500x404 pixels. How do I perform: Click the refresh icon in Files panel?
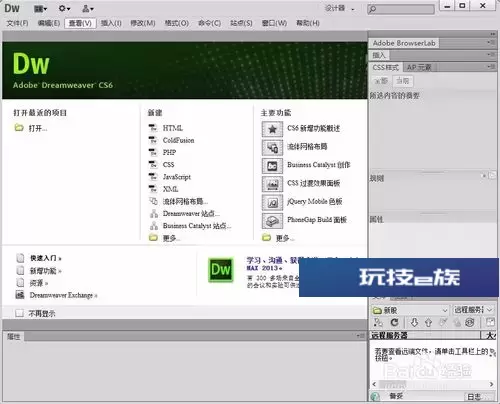[x=394, y=322]
